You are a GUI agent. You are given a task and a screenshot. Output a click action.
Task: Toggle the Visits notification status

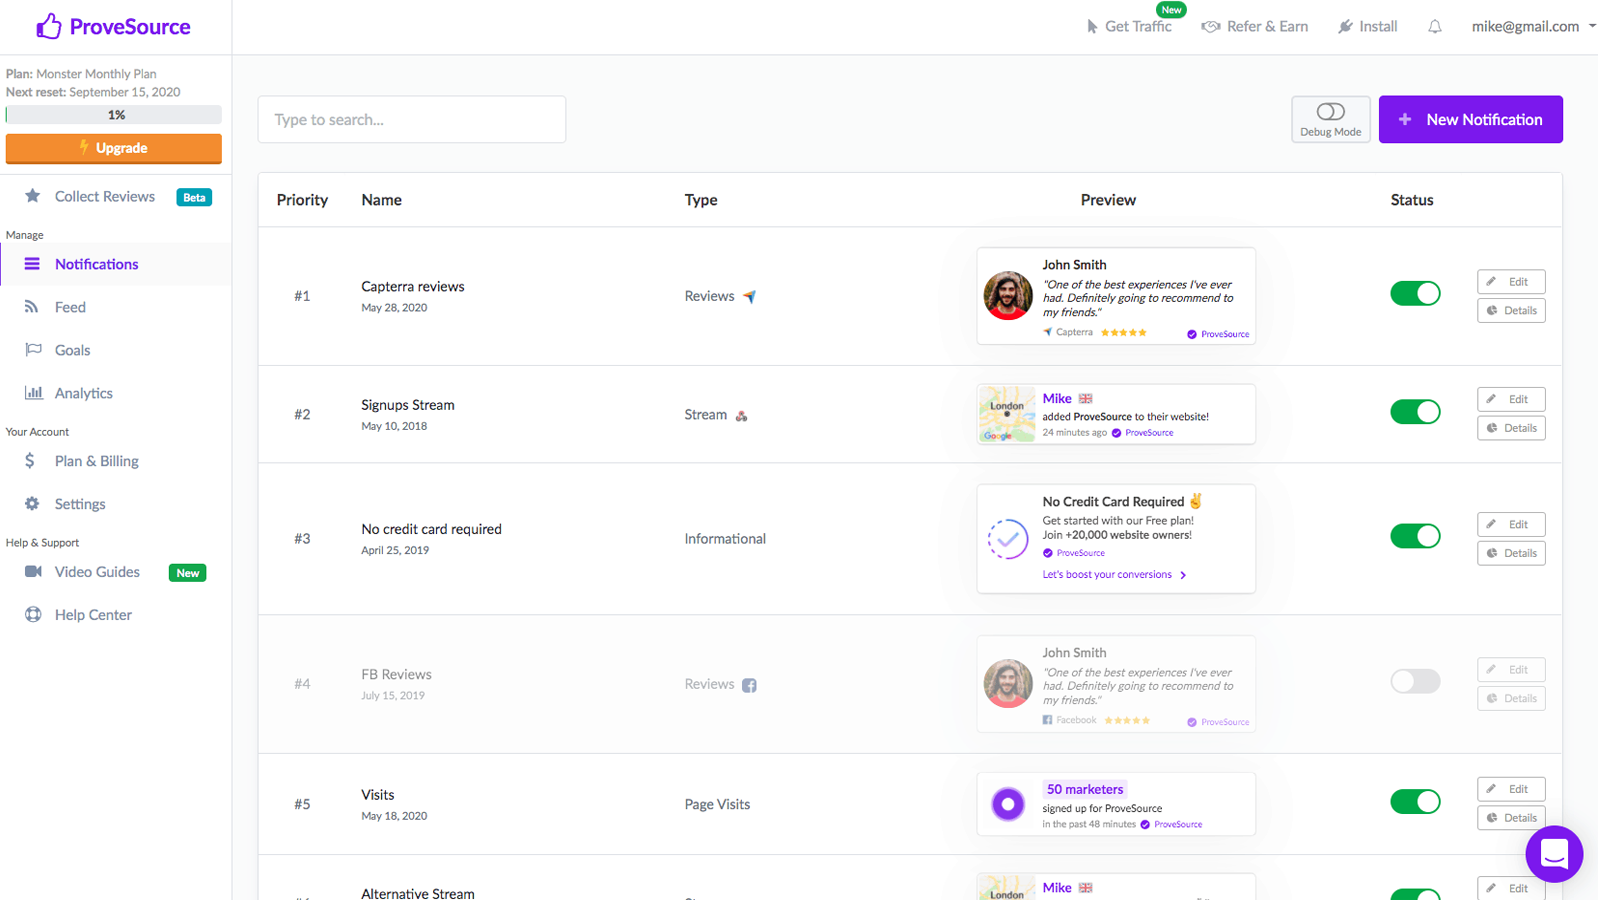1415,802
